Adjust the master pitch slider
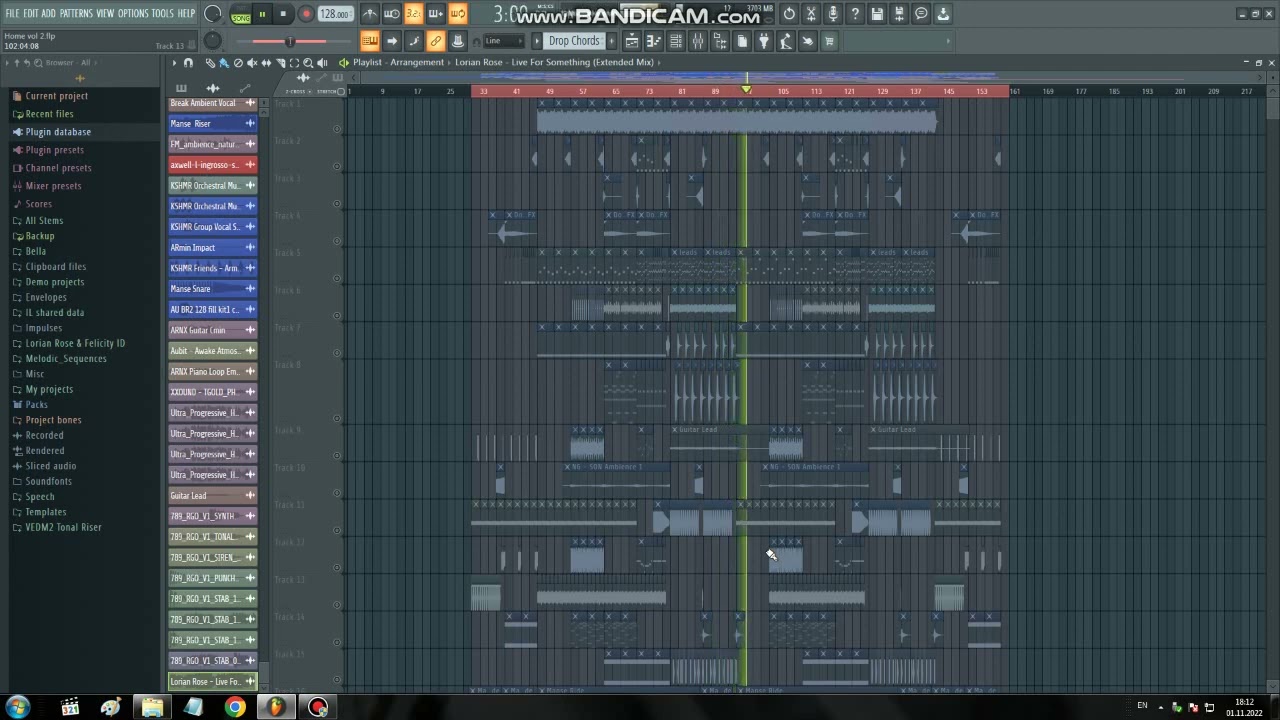This screenshot has height=720, width=1280. tap(289, 41)
